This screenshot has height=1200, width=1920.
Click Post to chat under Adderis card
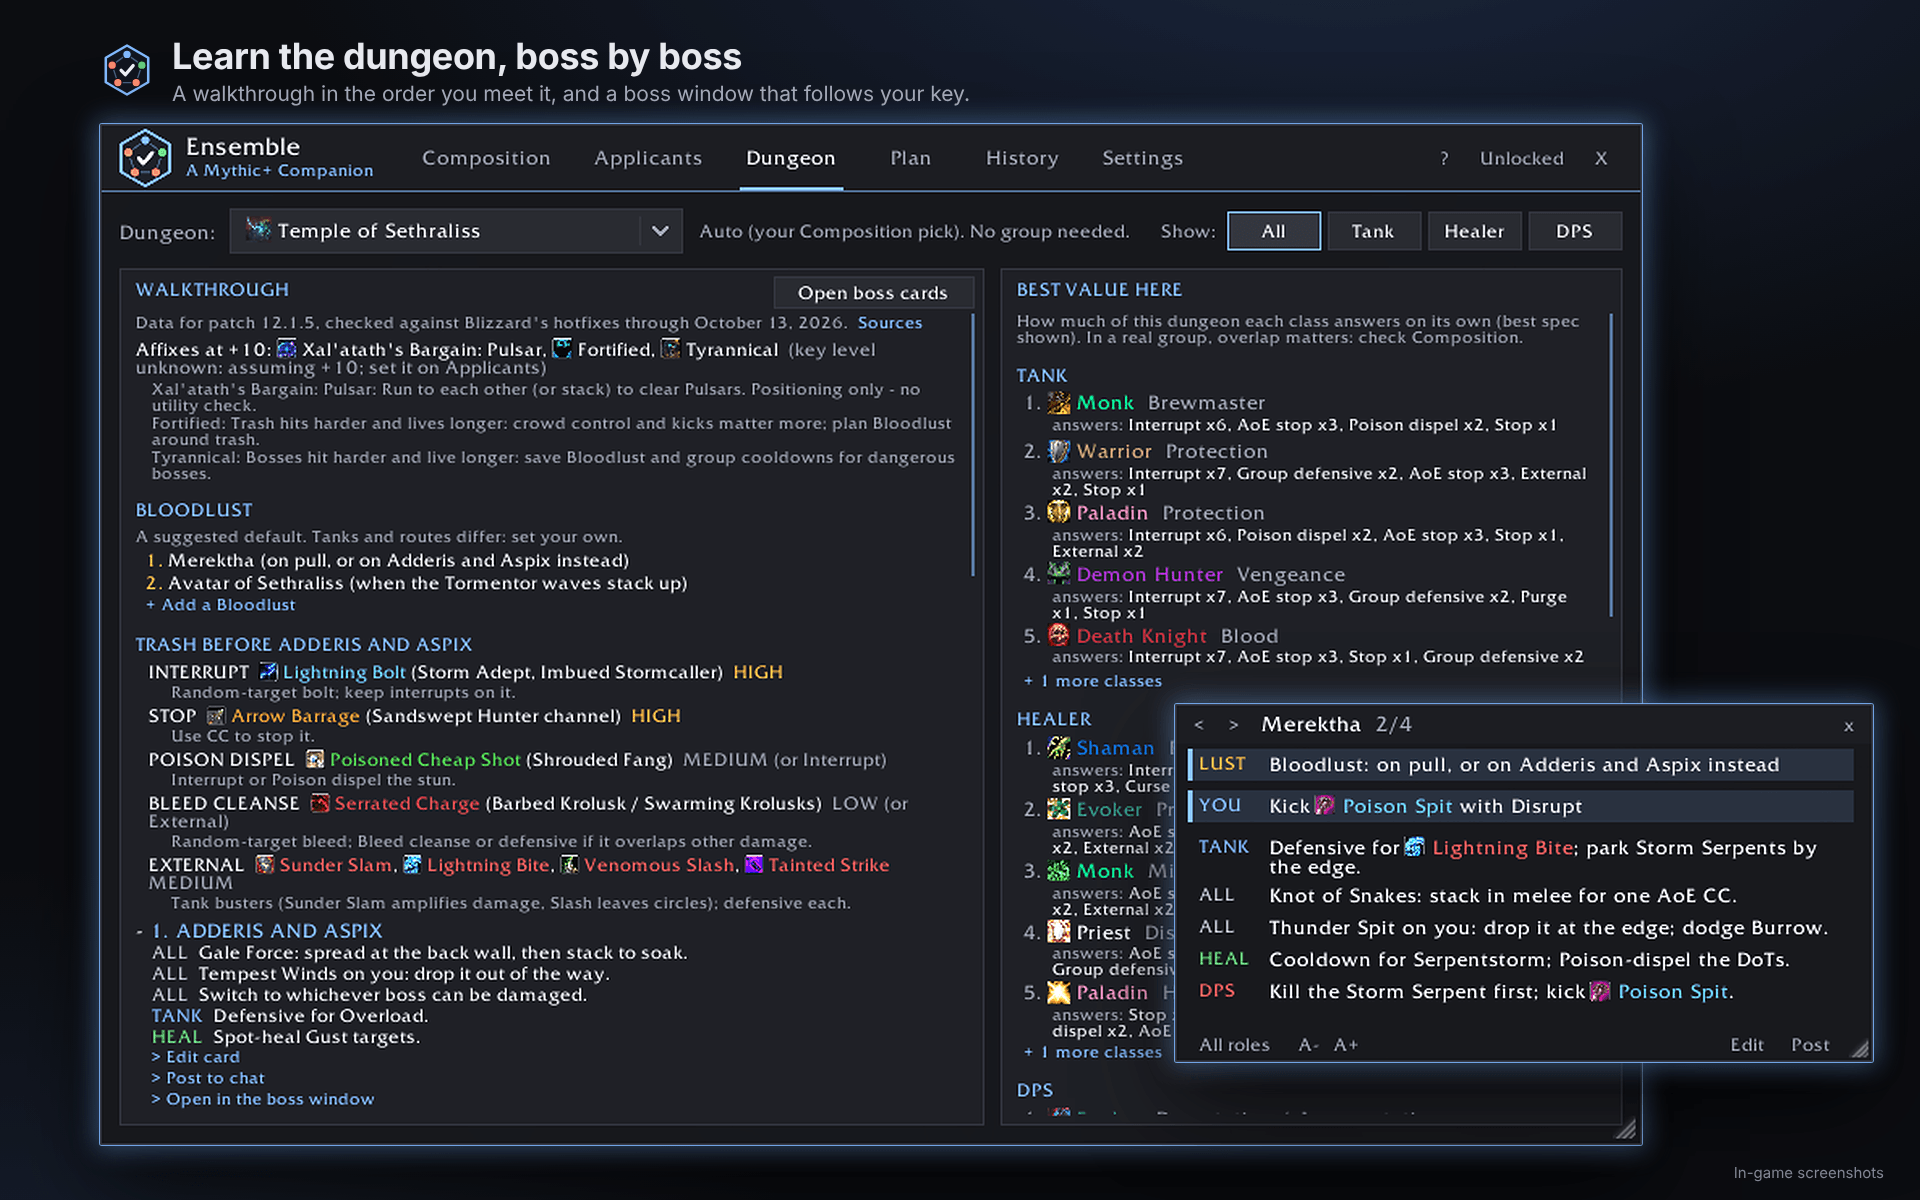[208, 1078]
